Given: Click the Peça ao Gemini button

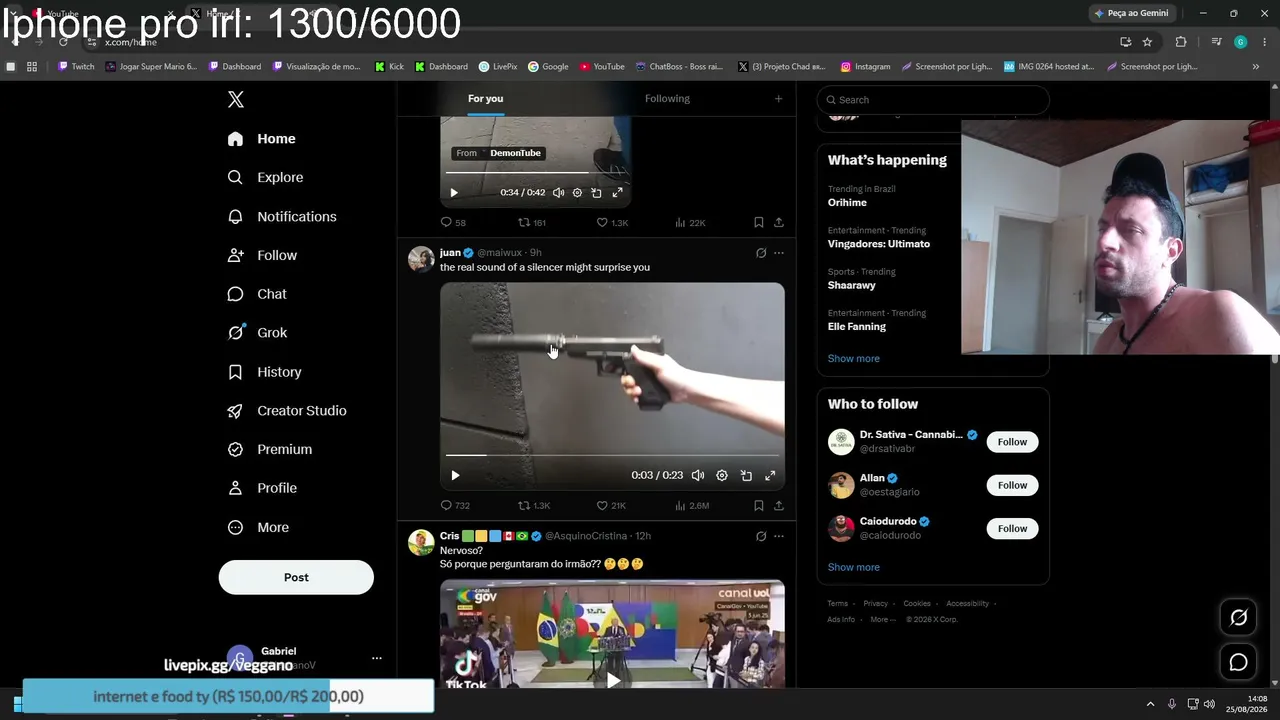Looking at the screenshot, I should pos(1132,13).
